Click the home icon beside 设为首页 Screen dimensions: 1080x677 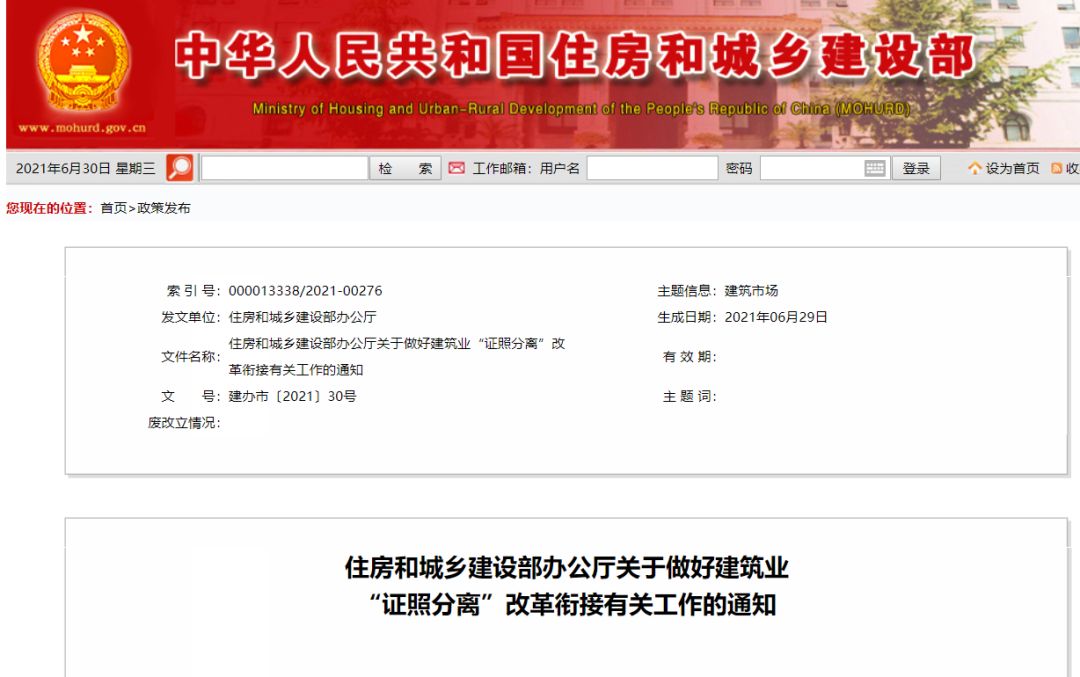(x=974, y=168)
